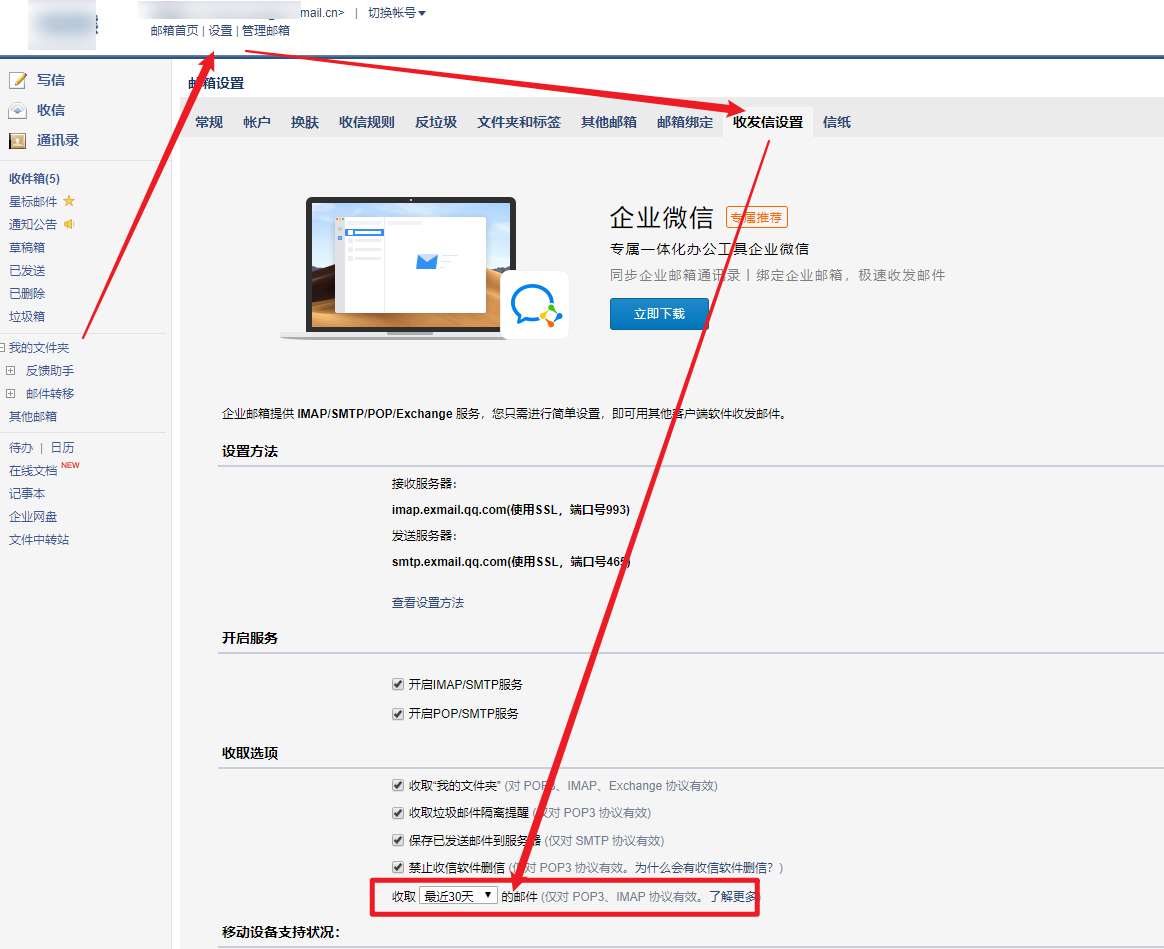The width and height of the screenshot is (1164, 949).
Task: Expand the 邮件转移 folder
Action: pos(10,394)
